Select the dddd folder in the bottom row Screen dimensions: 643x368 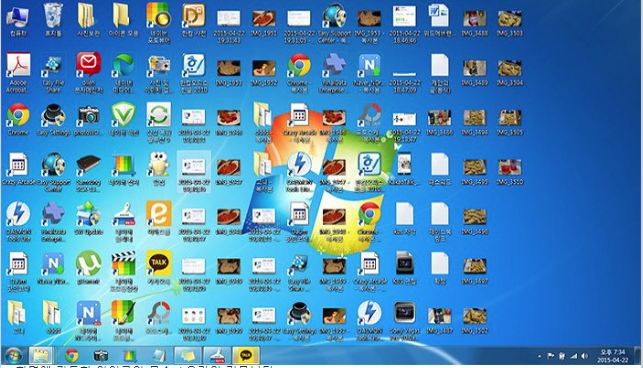coord(53,318)
